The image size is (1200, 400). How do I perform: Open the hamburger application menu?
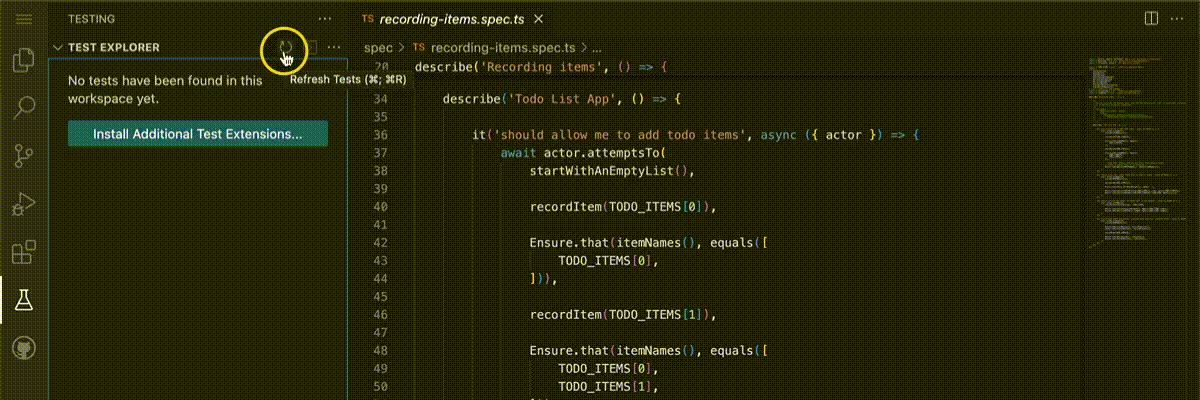22,18
